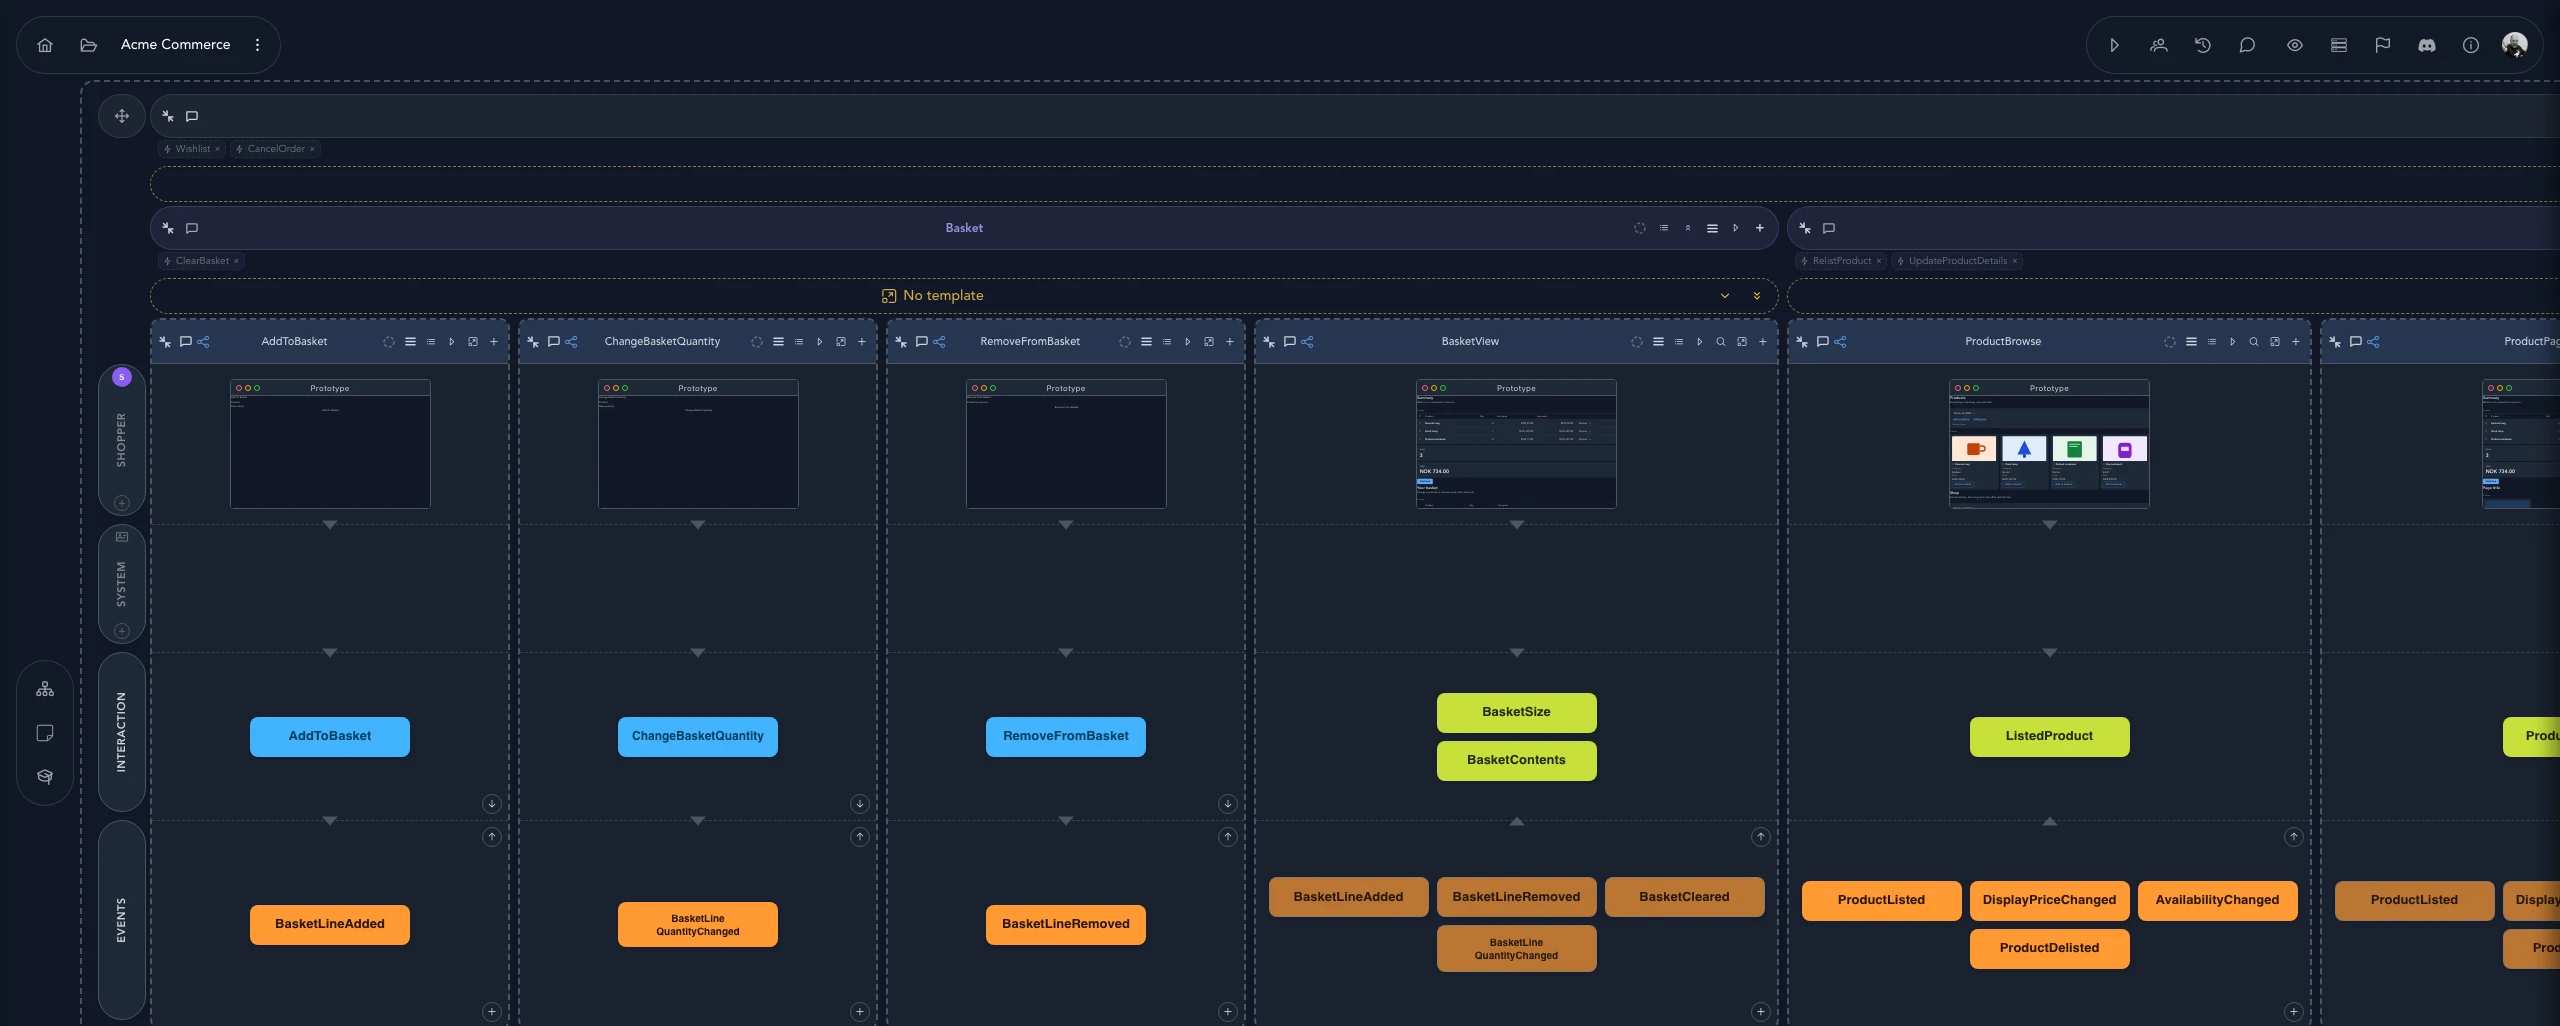Click the double-chevron expand-all icon in the template row
Viewport: 2560px width, 1026px height.
[1757, 296]
